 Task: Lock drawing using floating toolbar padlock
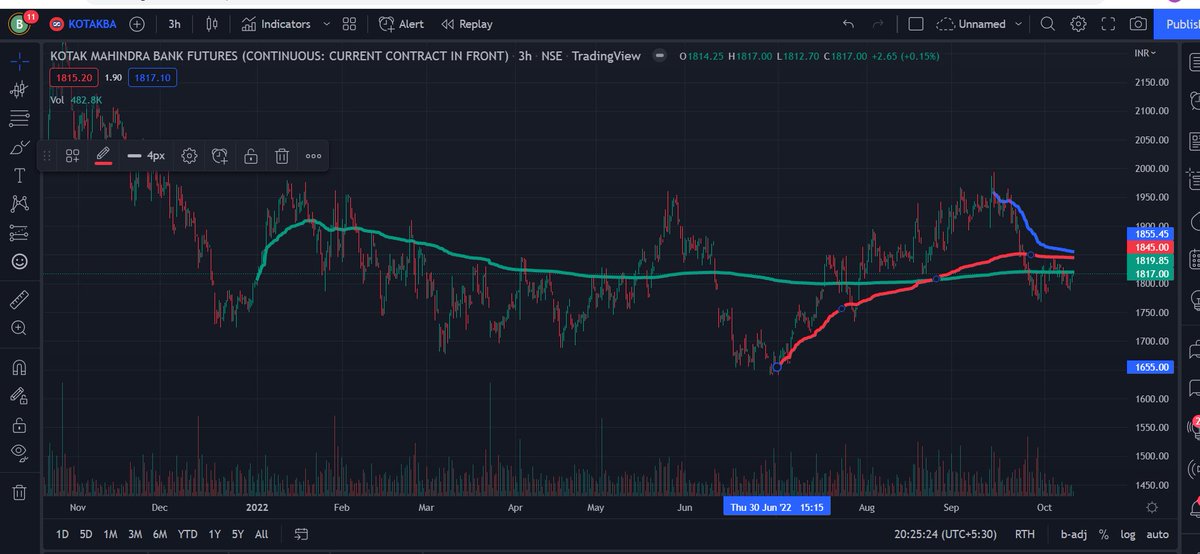click(x=251, y=156)
